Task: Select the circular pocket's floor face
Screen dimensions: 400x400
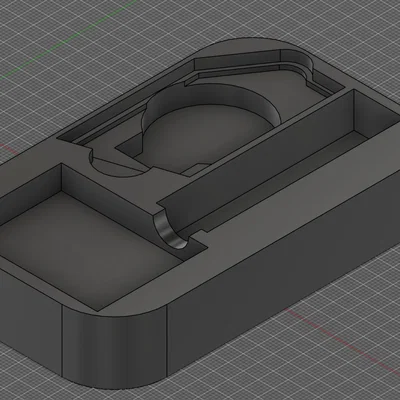Action: click(x=207, y=137)
